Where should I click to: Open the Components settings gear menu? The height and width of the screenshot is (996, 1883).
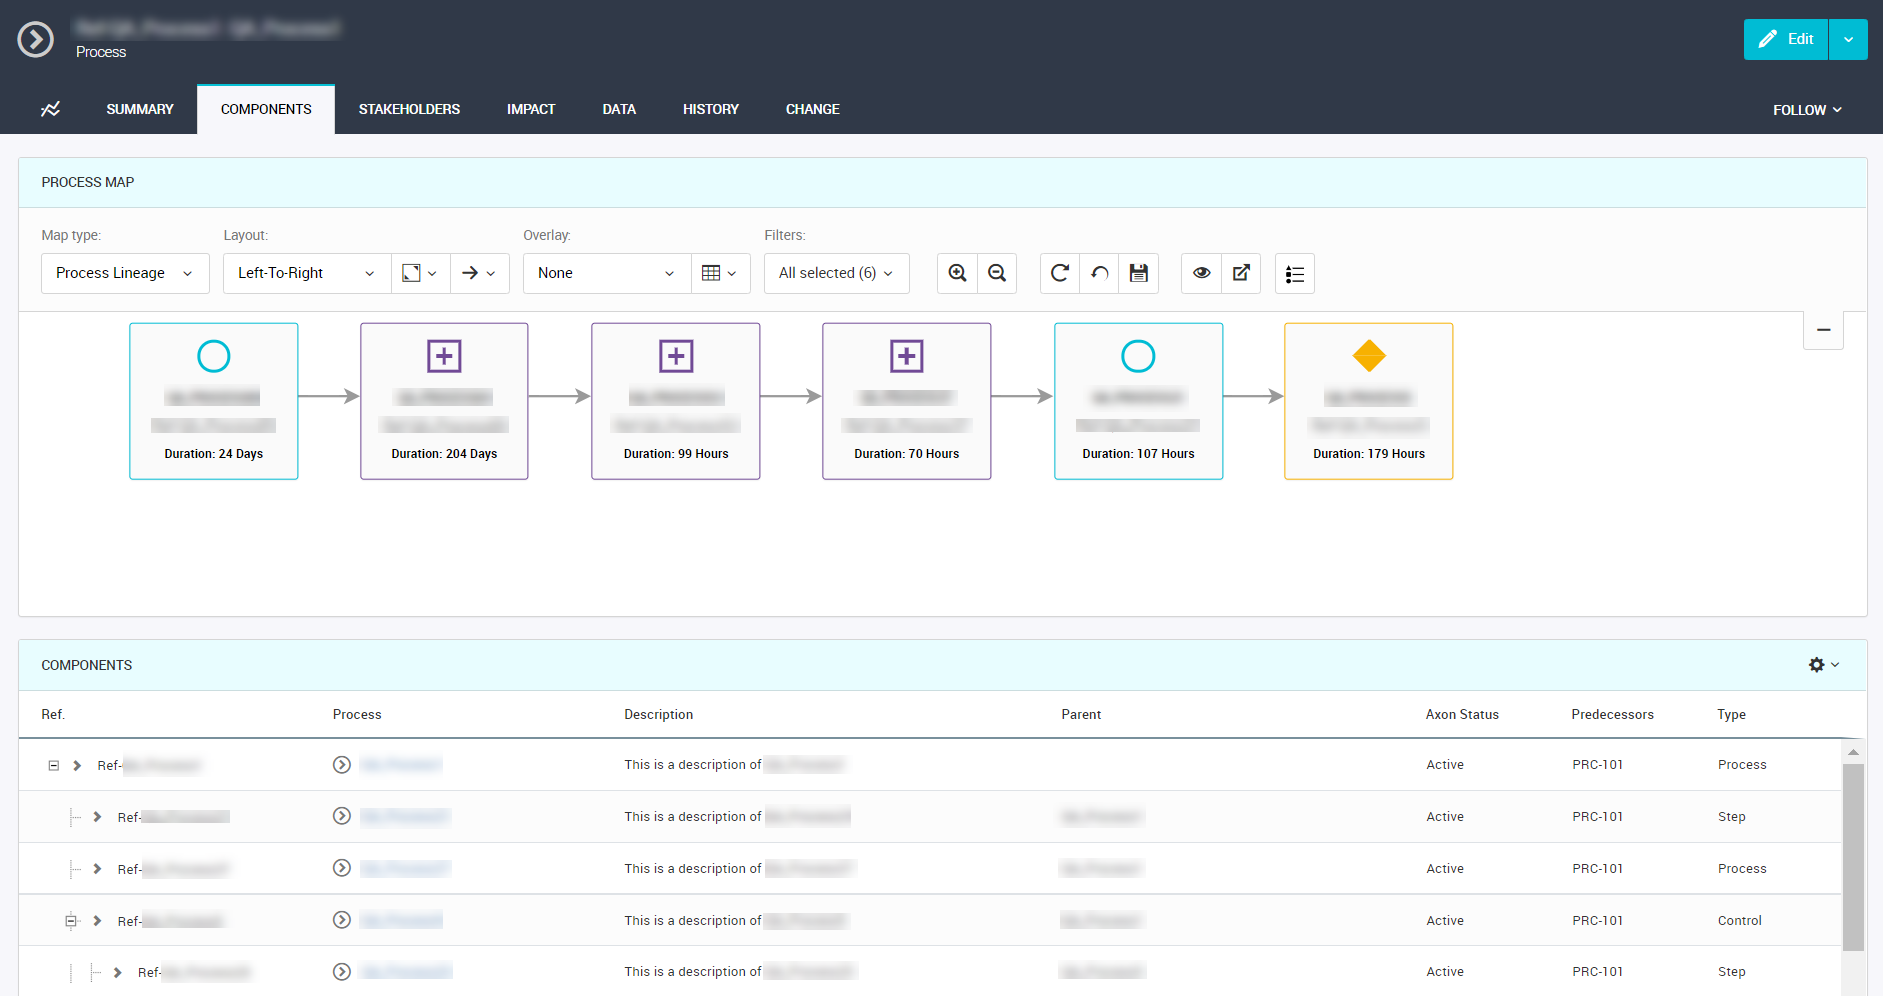(x=1824, y=665)
